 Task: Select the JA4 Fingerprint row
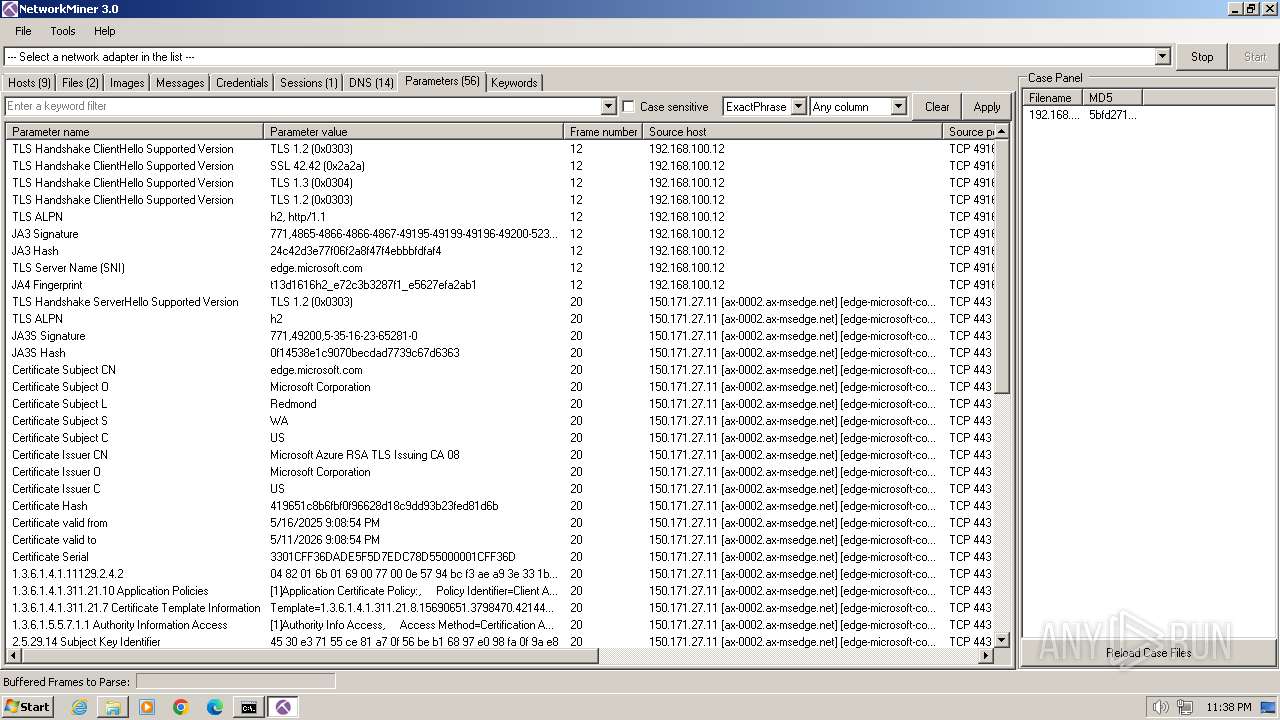(x=500, y=285)
